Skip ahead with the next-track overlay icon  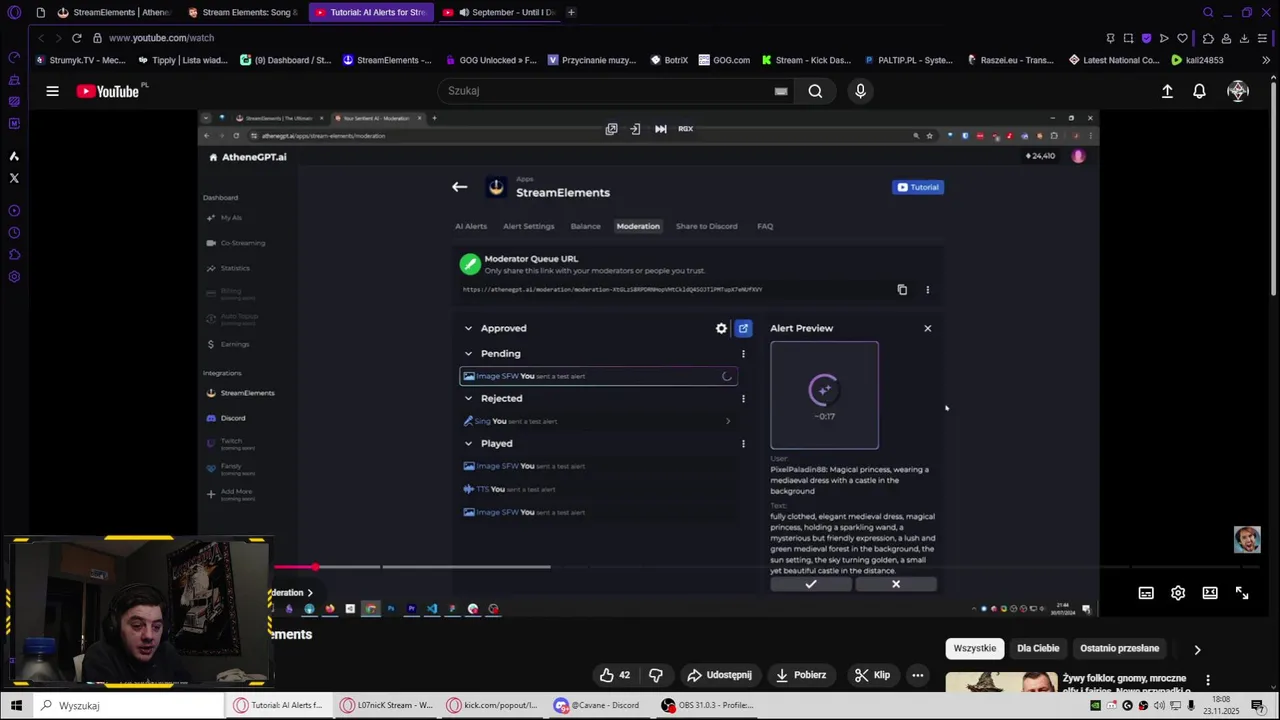[660, 129]
